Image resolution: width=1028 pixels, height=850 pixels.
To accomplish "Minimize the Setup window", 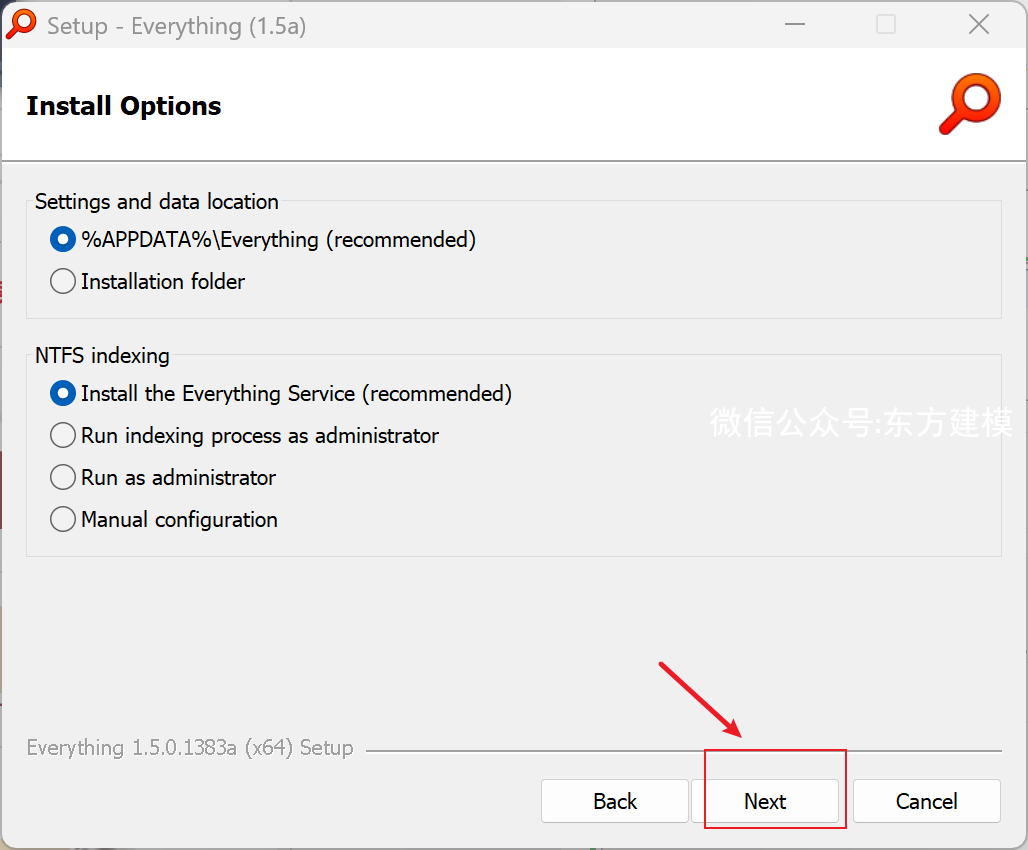I will [x=795, y=25].
